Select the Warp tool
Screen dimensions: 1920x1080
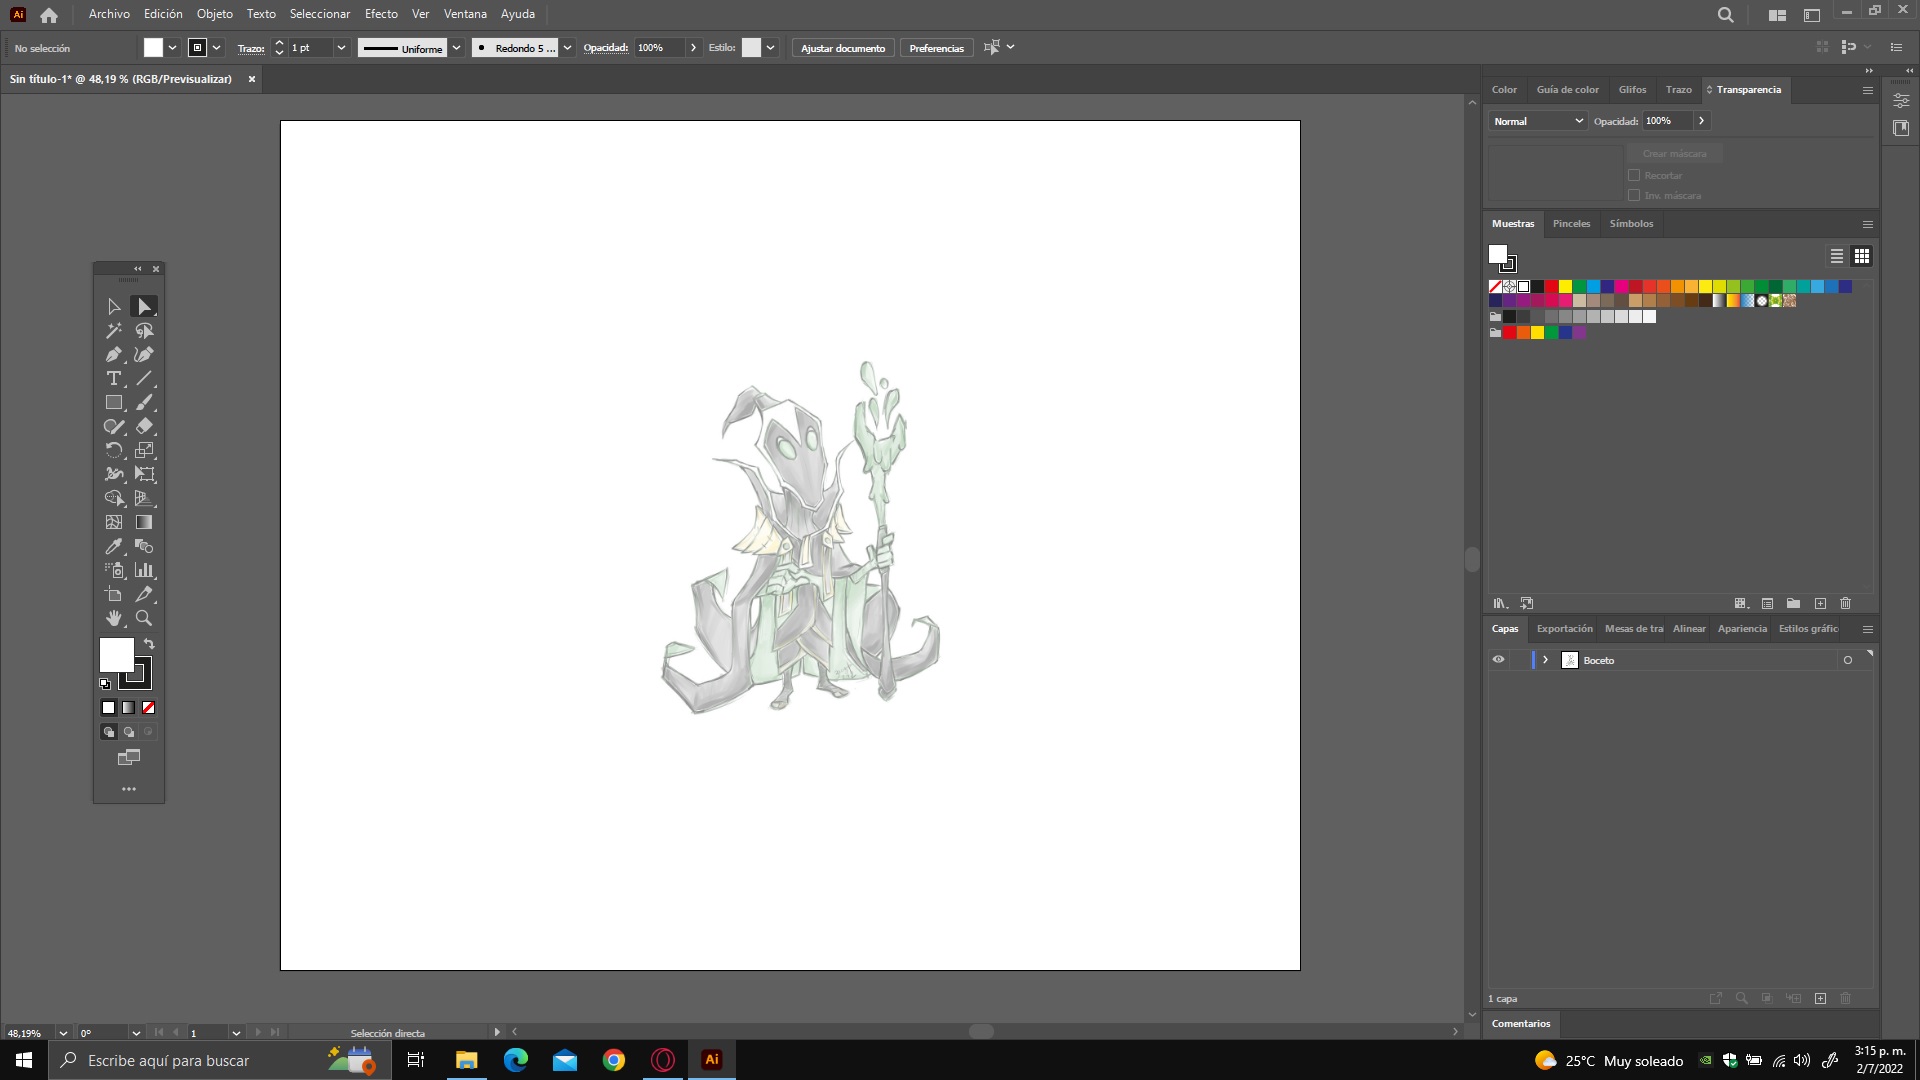[114, 474]
